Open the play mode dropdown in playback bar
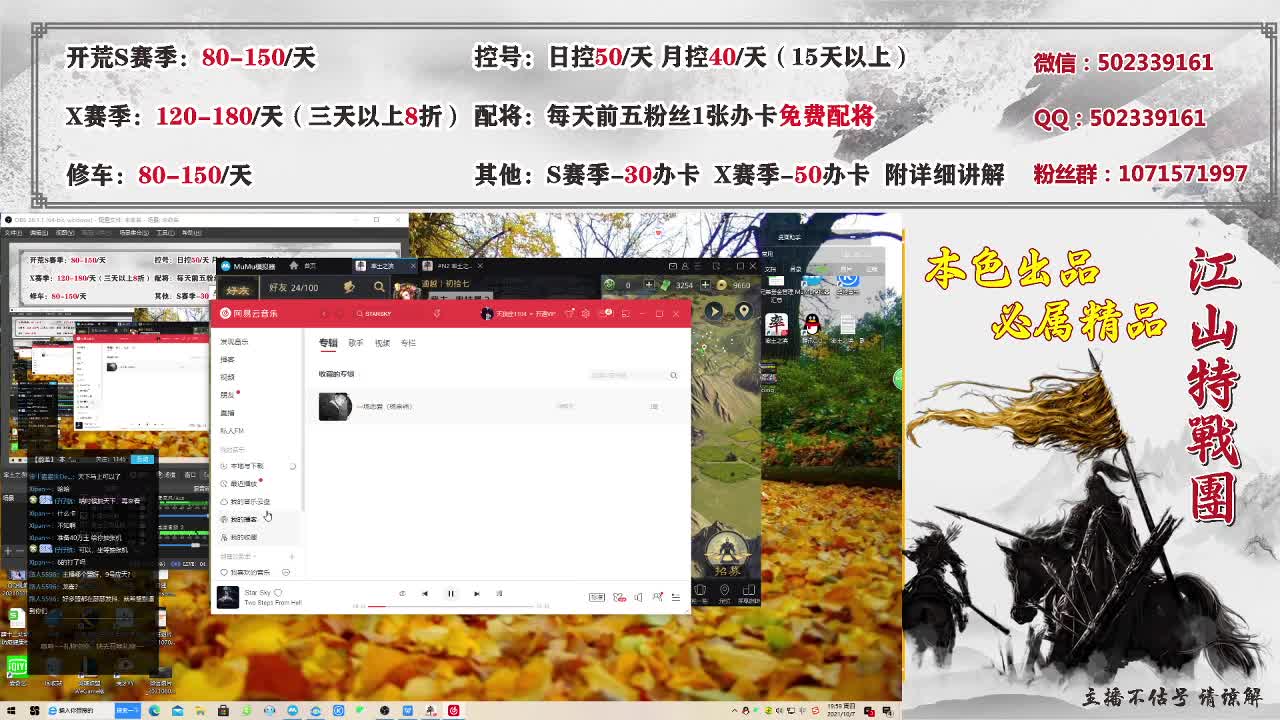 point(402,594)
